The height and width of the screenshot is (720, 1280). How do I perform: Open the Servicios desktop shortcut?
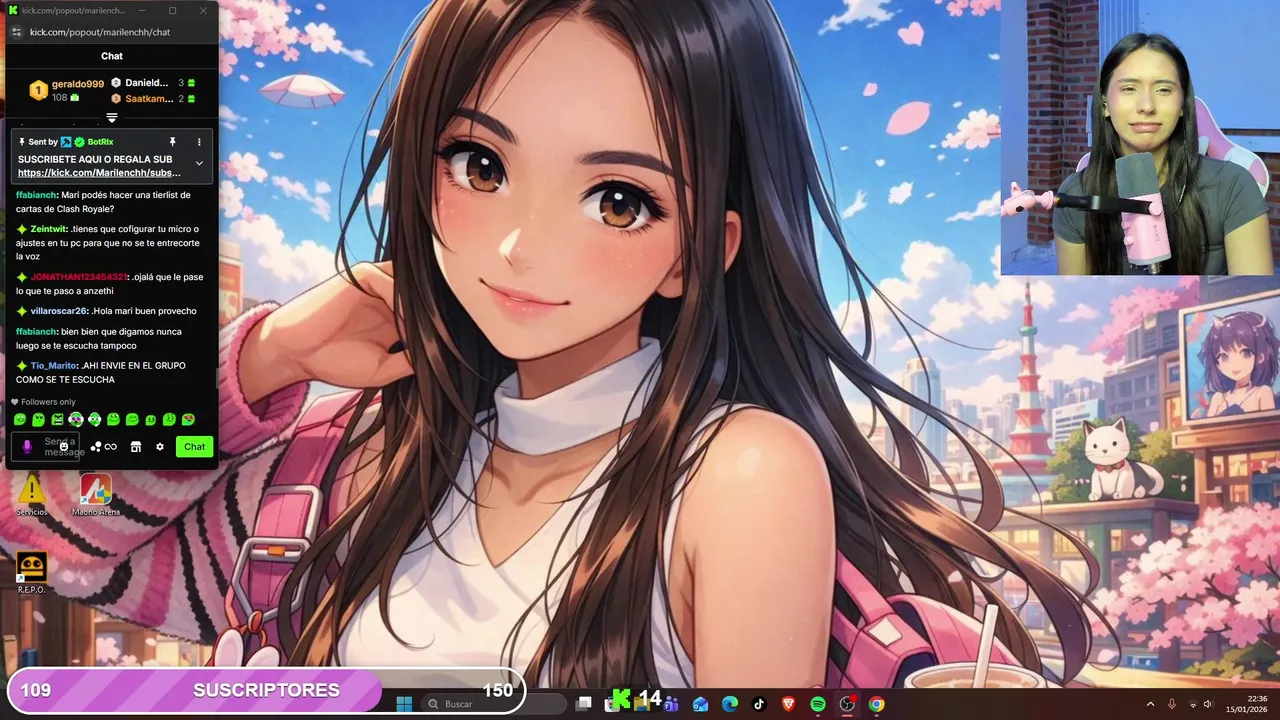pyautogui.click(x=32, y=495)
